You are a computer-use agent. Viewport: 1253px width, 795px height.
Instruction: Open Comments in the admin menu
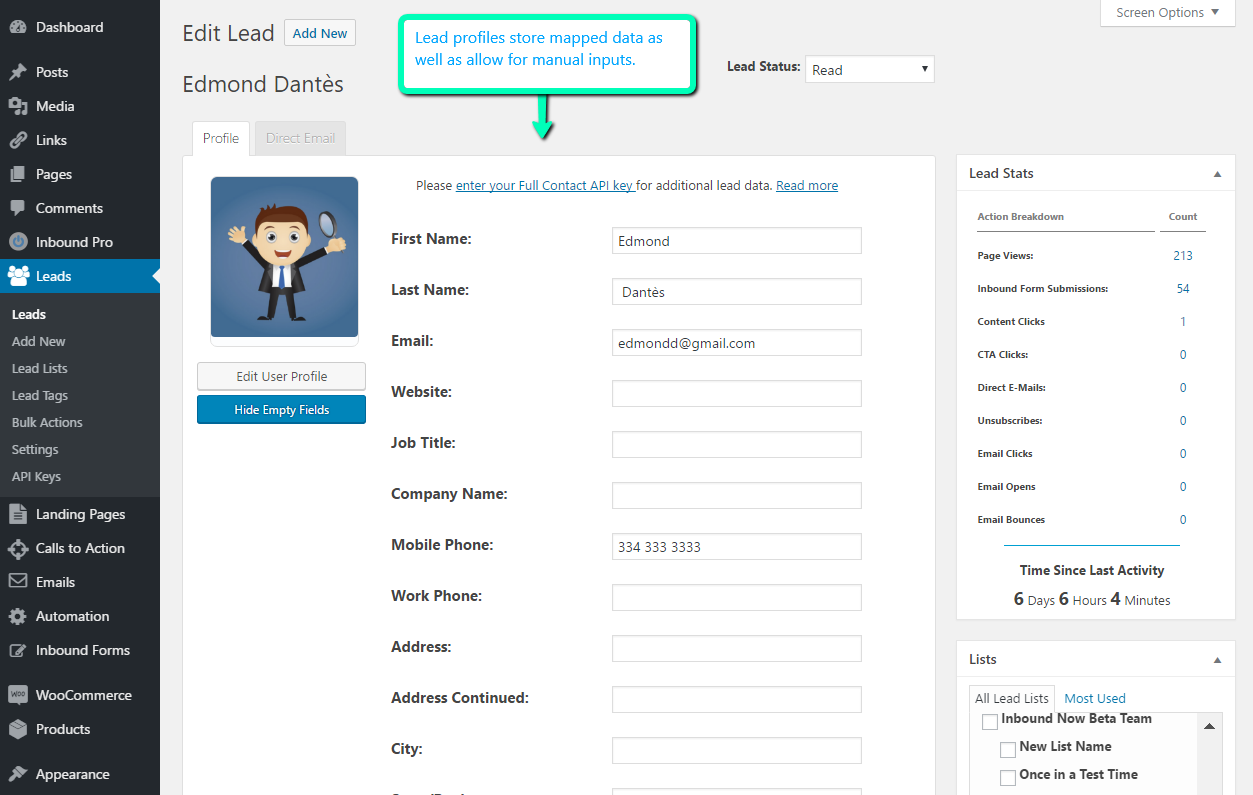coord(80,208)
